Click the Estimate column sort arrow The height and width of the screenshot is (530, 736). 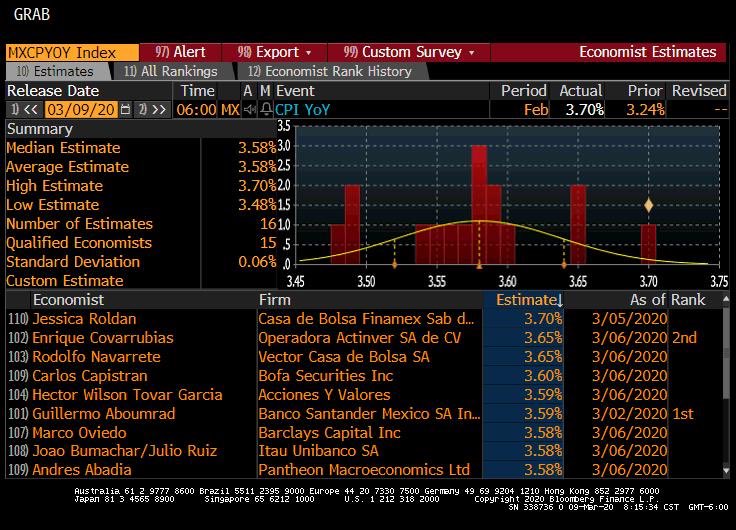pyautogui.click(x=560, y=300)
